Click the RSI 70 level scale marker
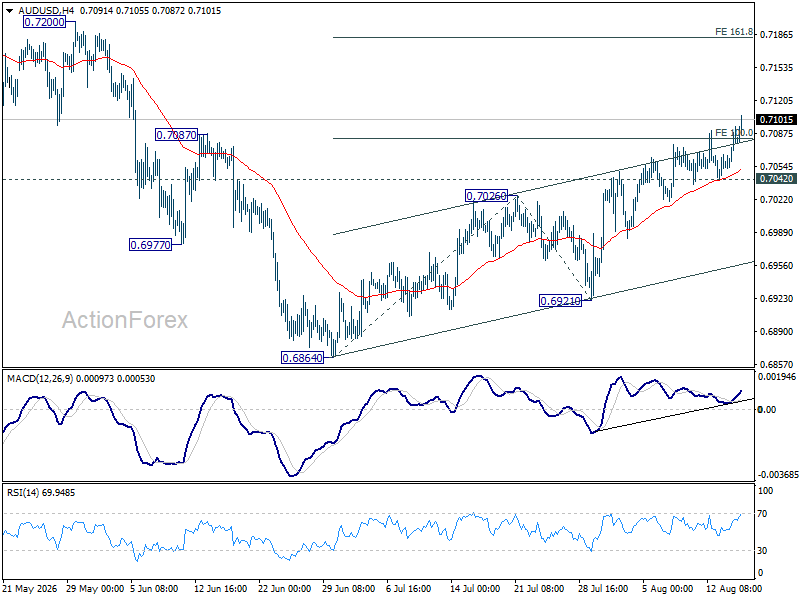The width and height of the screenshot is (800, 600). click(x=762, y=514)
